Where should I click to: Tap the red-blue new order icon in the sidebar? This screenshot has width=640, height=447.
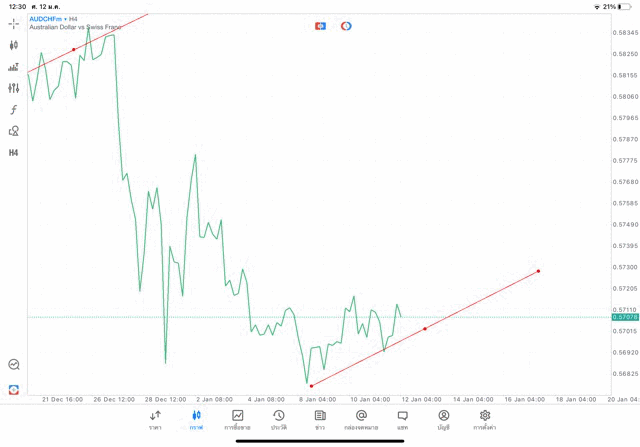(x=14, y=389)
